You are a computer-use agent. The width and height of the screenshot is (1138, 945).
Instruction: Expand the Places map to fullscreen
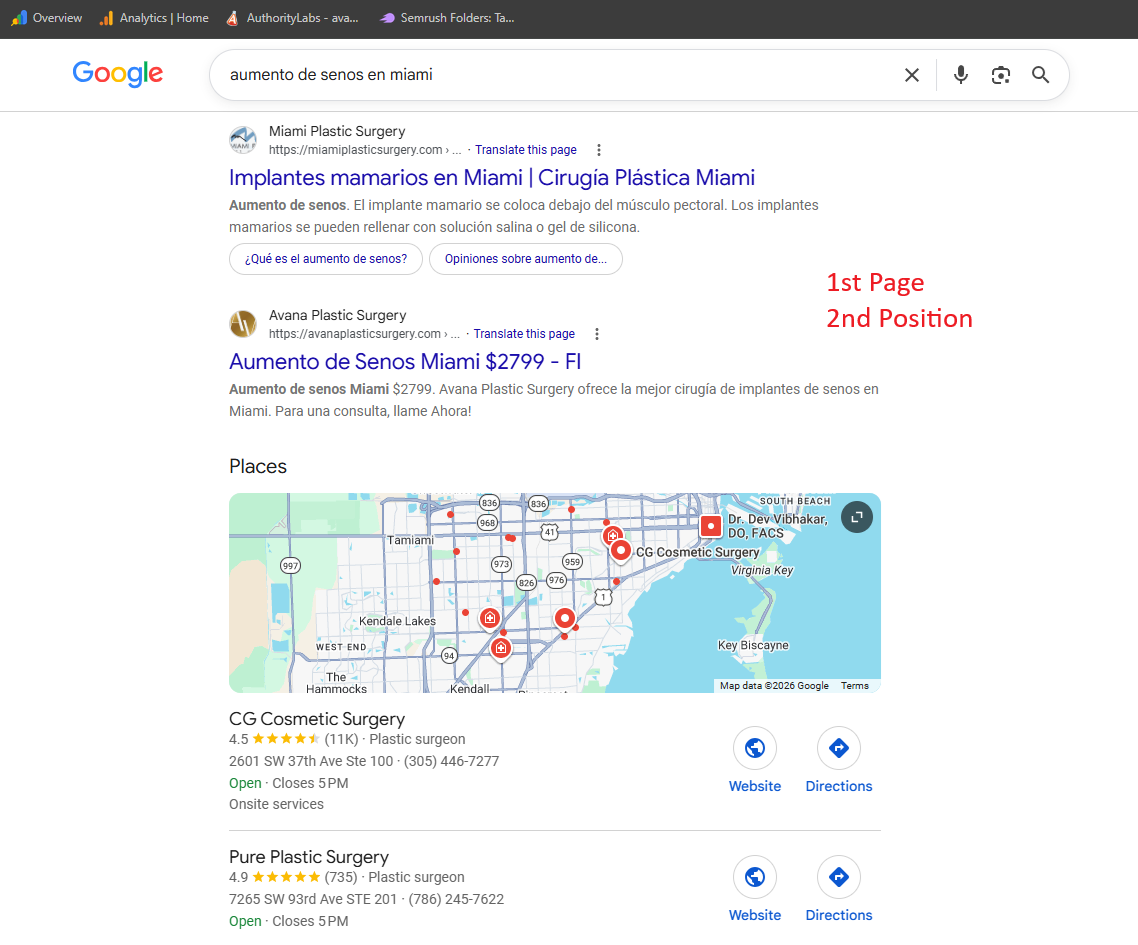click(x=856, y=518)
